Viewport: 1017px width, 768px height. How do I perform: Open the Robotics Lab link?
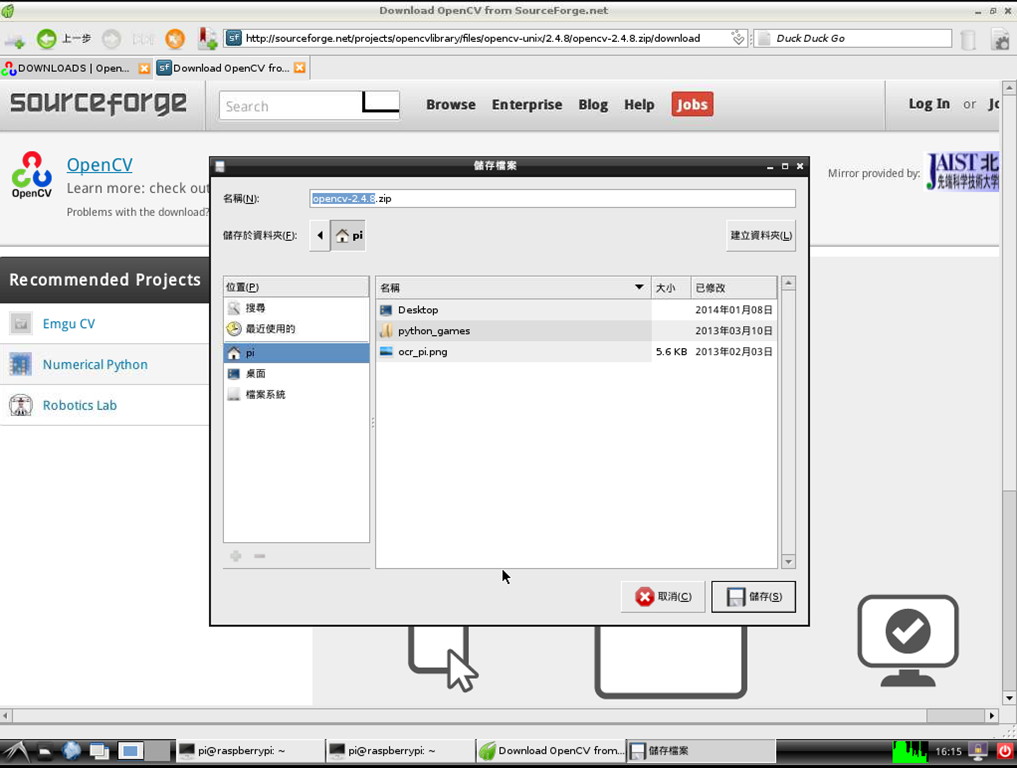[x=80, y=405]
